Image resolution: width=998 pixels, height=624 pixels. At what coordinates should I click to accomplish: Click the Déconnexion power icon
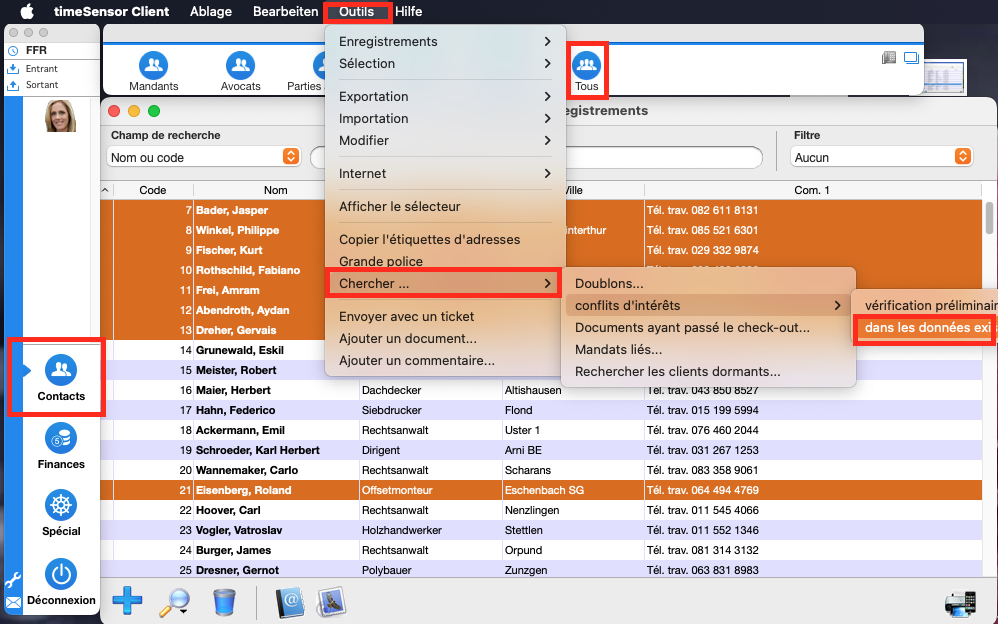coord(61,574)
